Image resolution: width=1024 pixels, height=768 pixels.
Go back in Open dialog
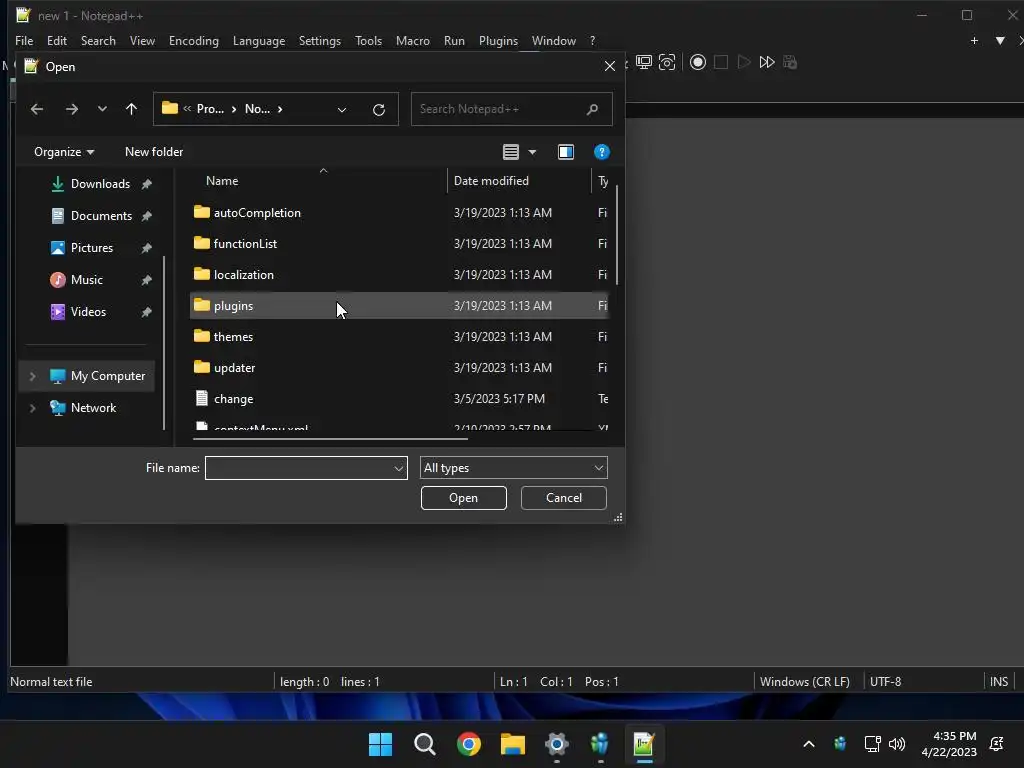tap(37, 109)
